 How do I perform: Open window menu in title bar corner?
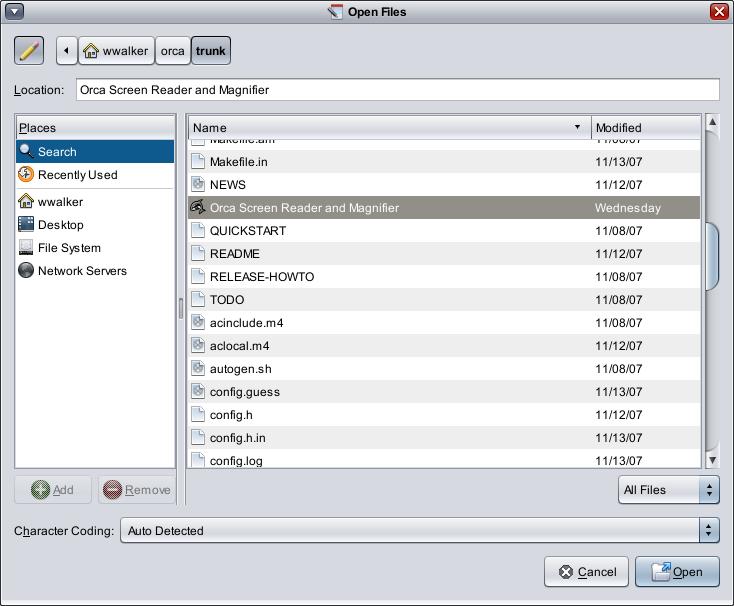(14, 12)
